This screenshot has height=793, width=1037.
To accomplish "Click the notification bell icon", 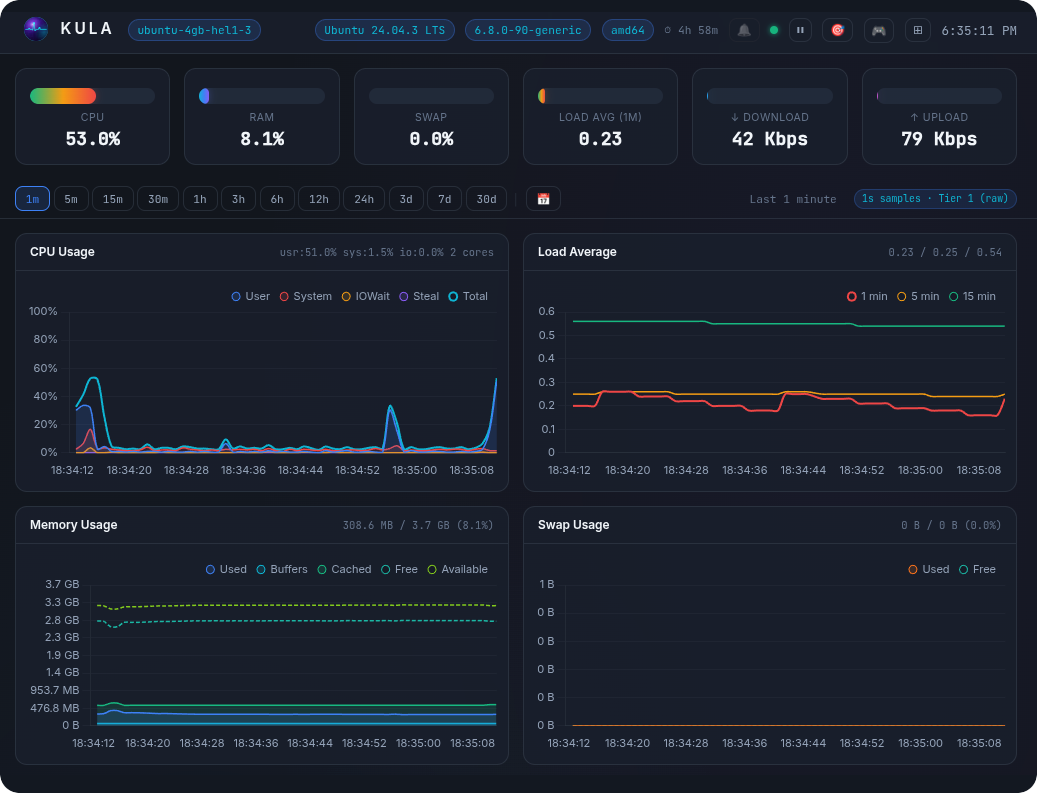I will pos(744,30).
